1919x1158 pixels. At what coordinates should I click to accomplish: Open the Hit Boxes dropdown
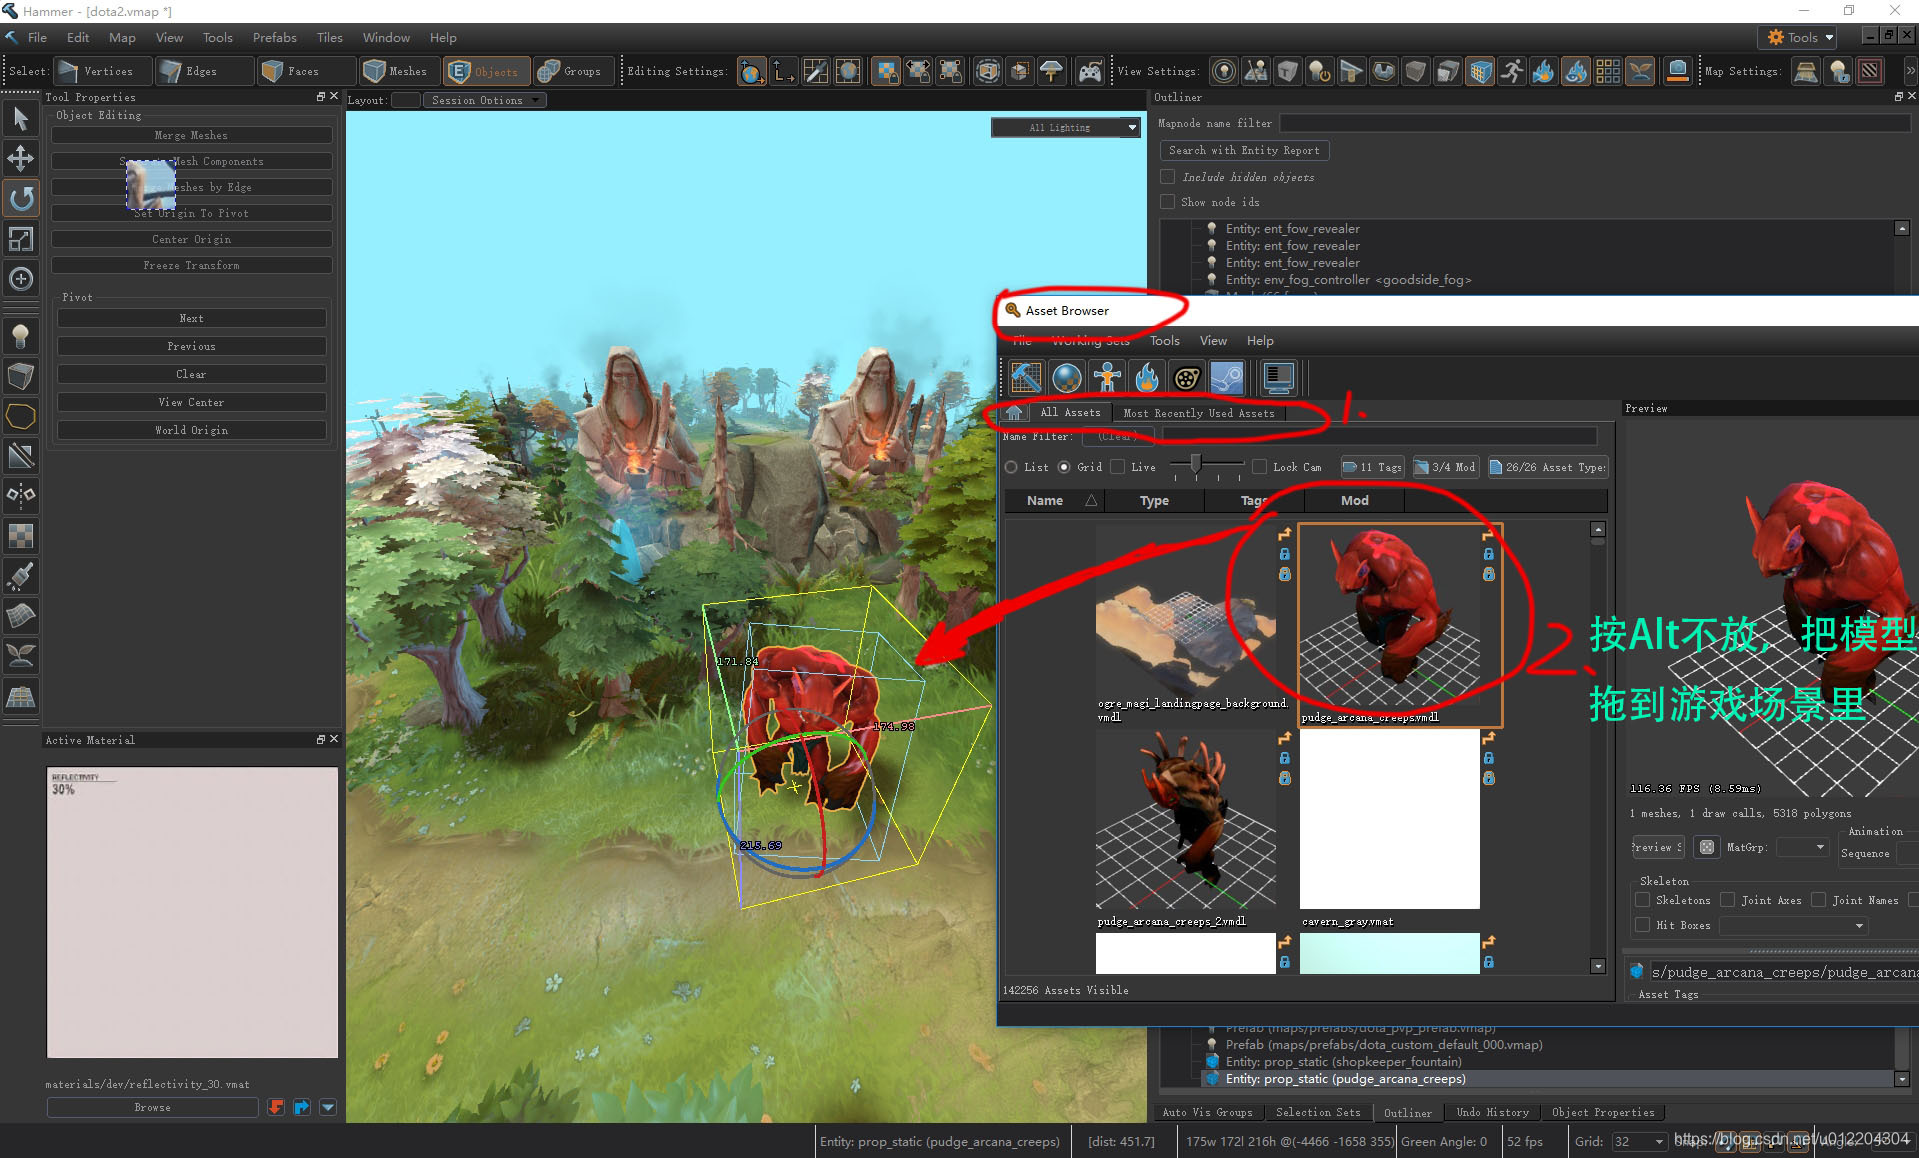click(1793, 925)
